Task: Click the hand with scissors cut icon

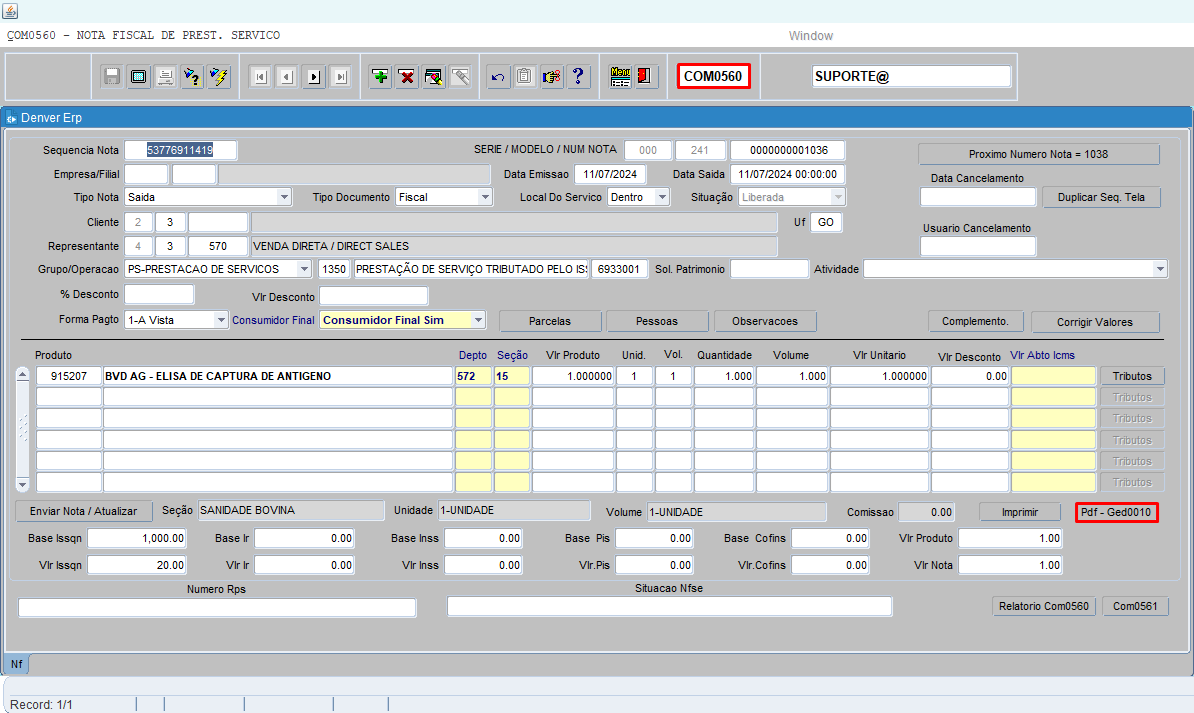Action: 551,76
